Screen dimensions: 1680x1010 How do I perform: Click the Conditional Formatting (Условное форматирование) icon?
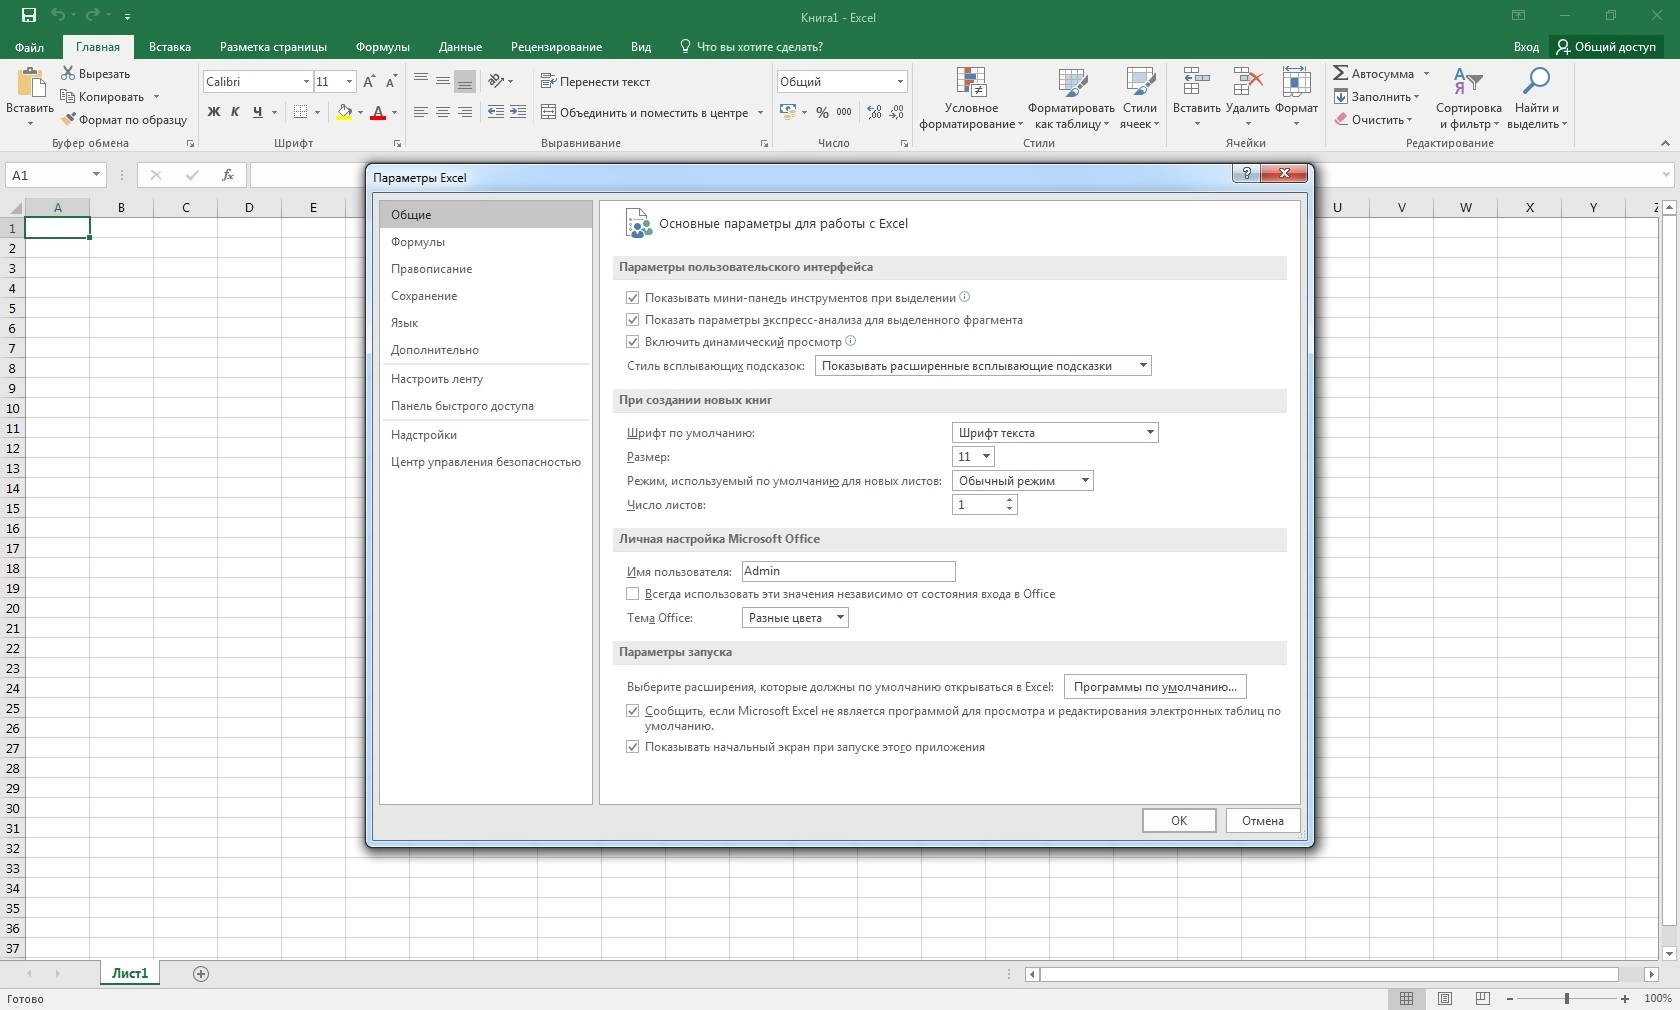[971, 83]
